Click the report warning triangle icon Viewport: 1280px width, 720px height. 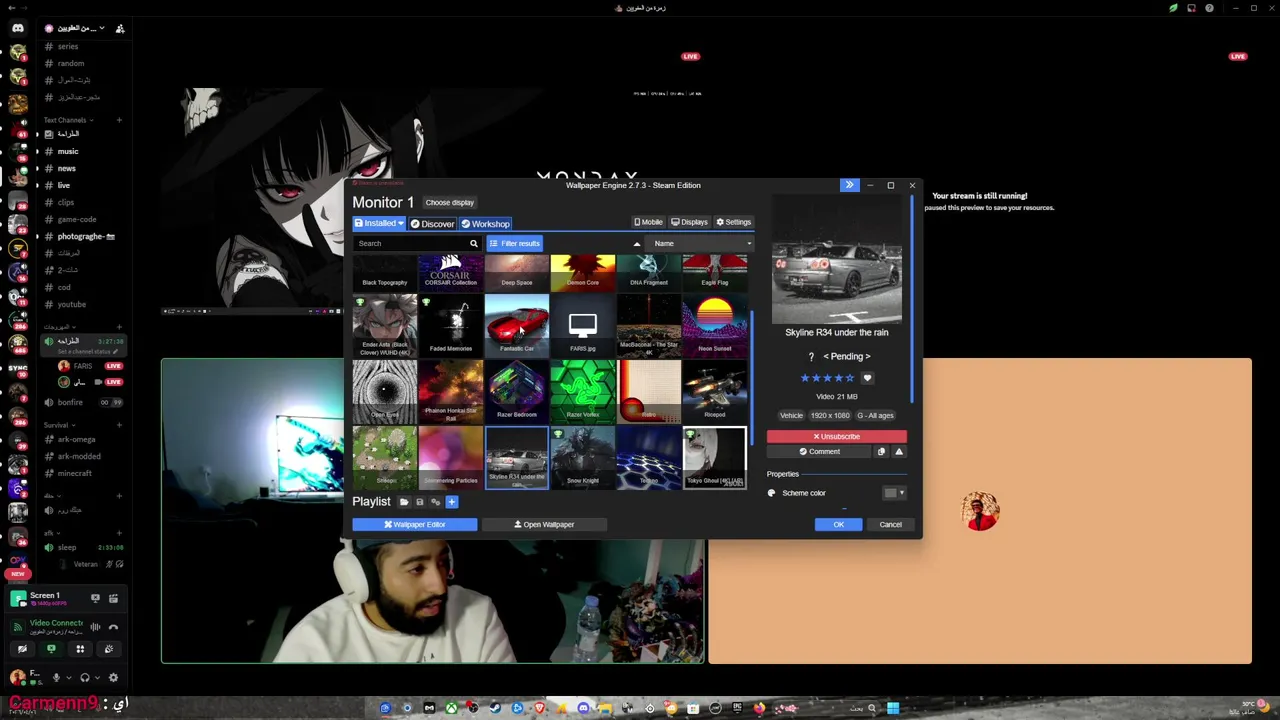[x=899, y=451]
